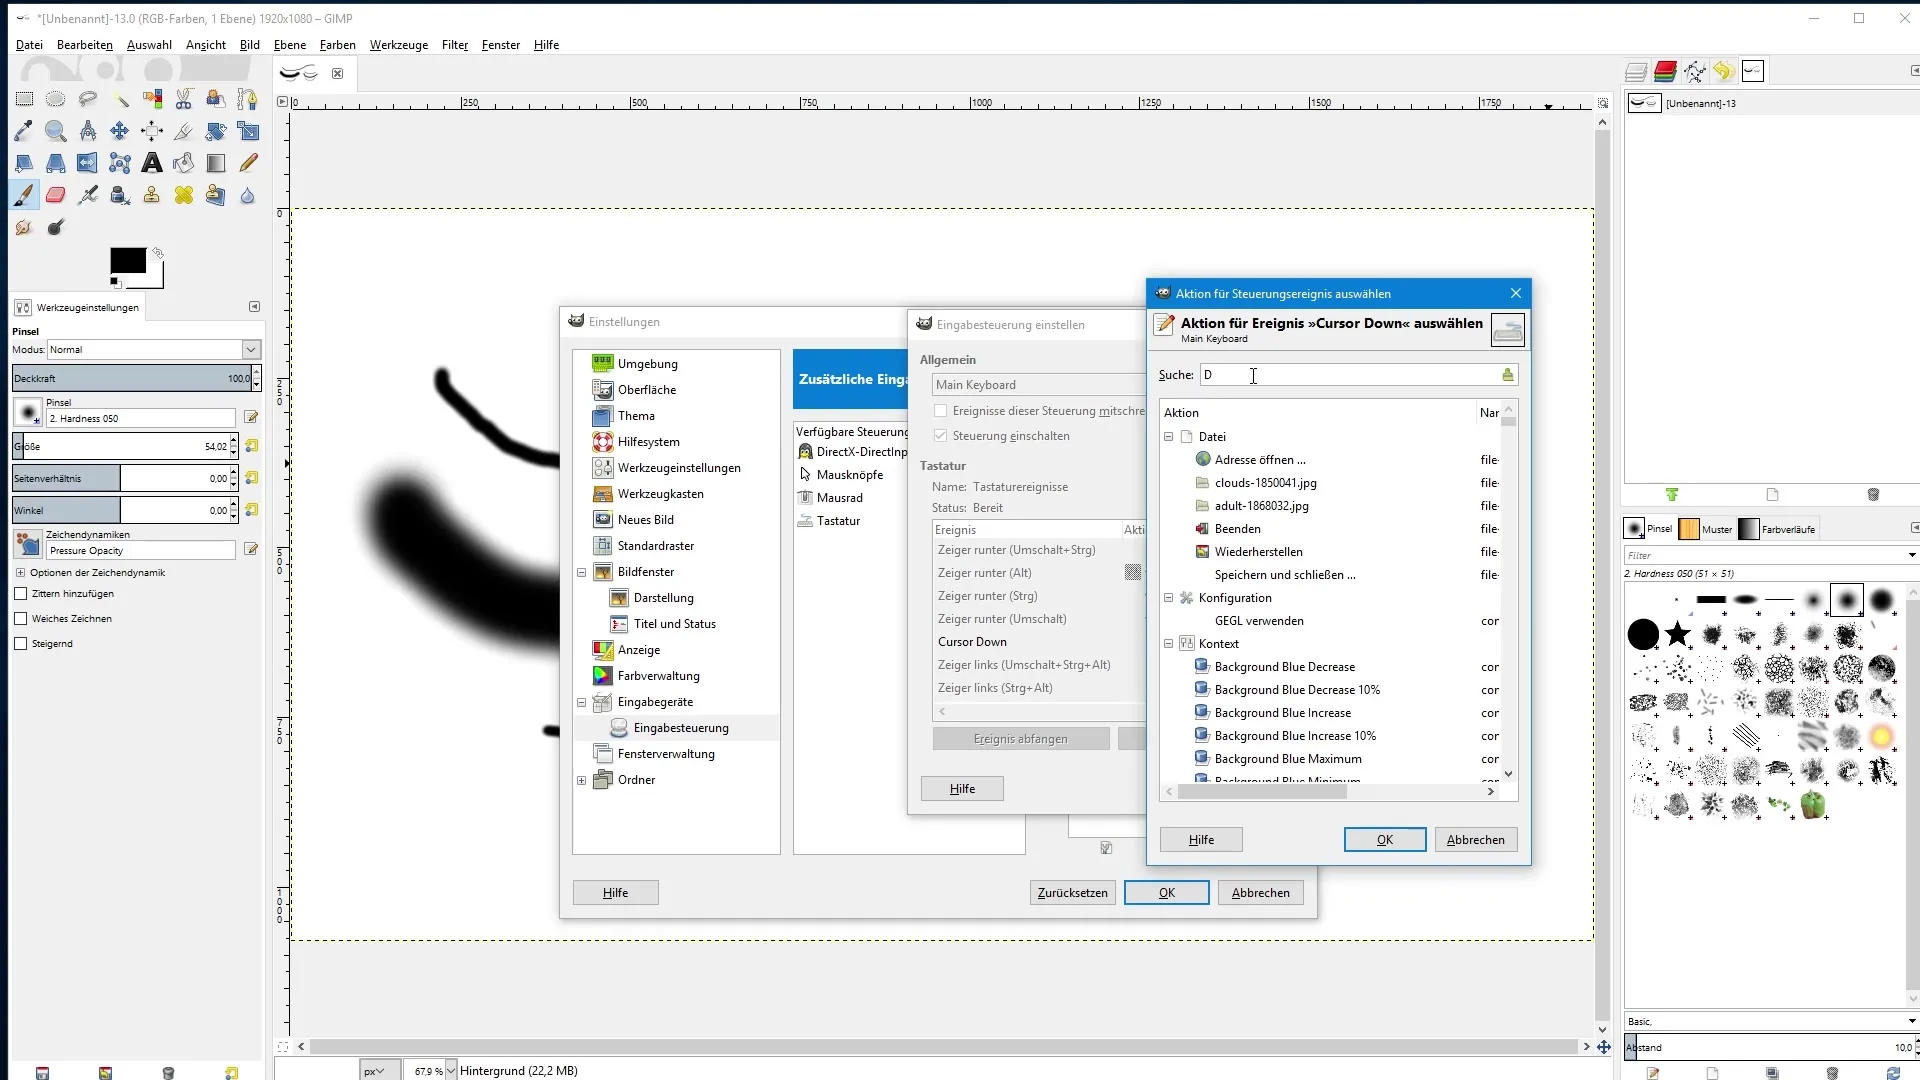Open the Werkzeuge menu
Viewport: 1920px width, 1080px height.
[399, 45]
